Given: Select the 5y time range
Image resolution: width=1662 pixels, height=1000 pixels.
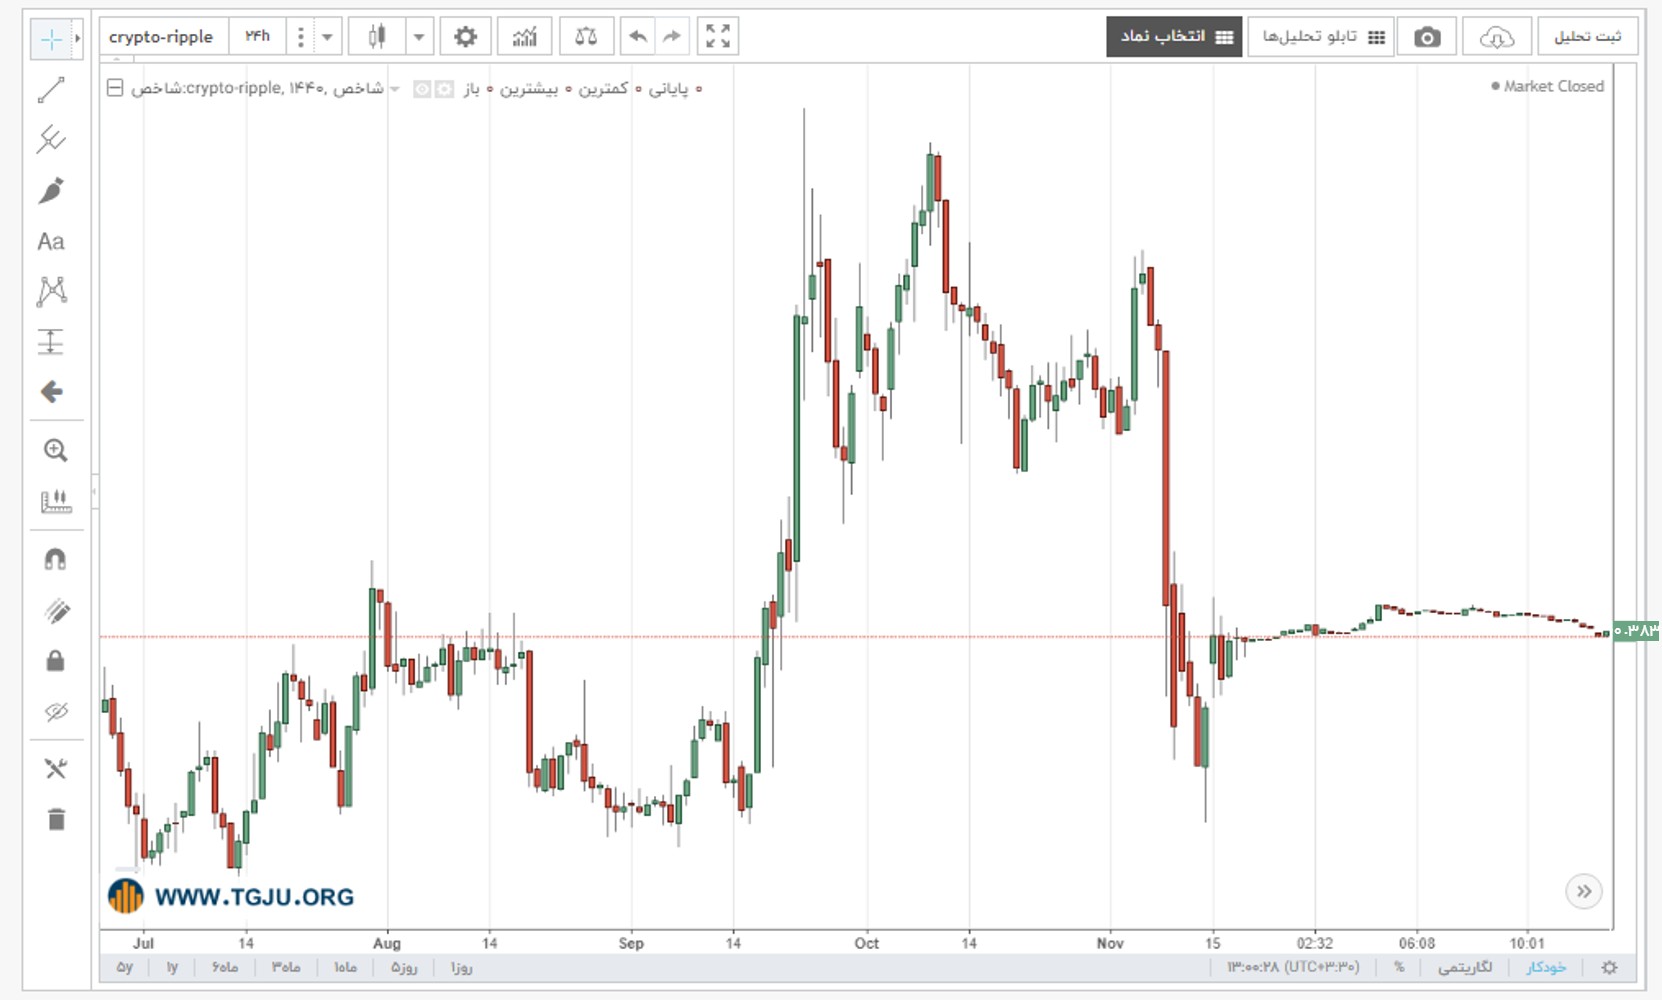Looking at the screenshot, I should coord(125,968).
